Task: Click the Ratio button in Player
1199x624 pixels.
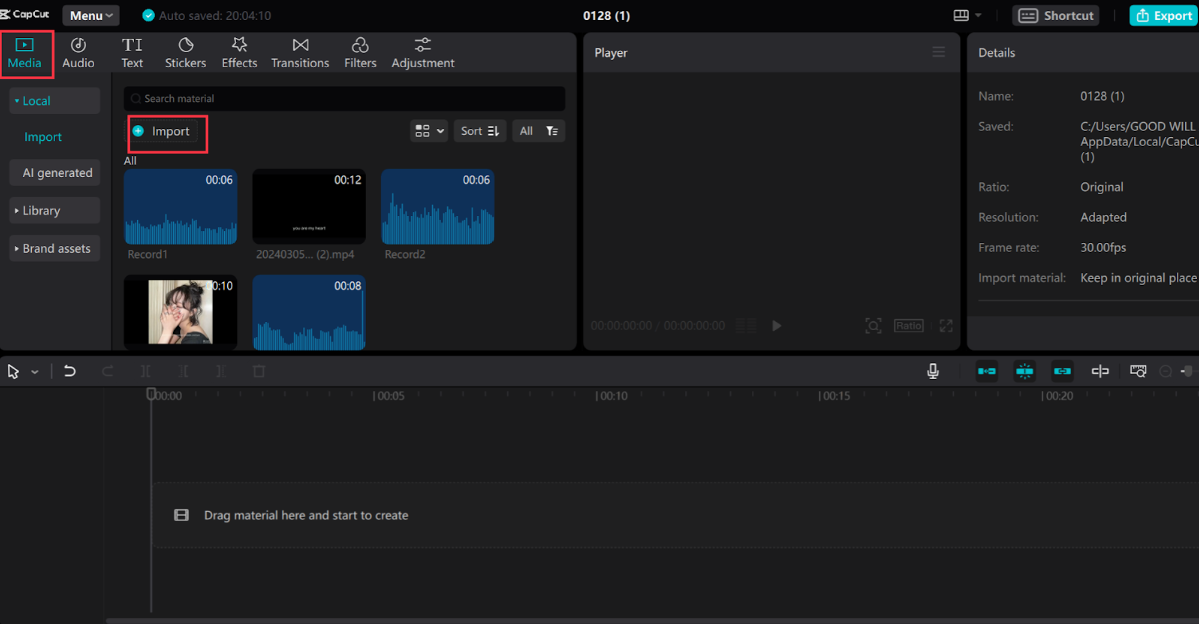Action: 908,326
